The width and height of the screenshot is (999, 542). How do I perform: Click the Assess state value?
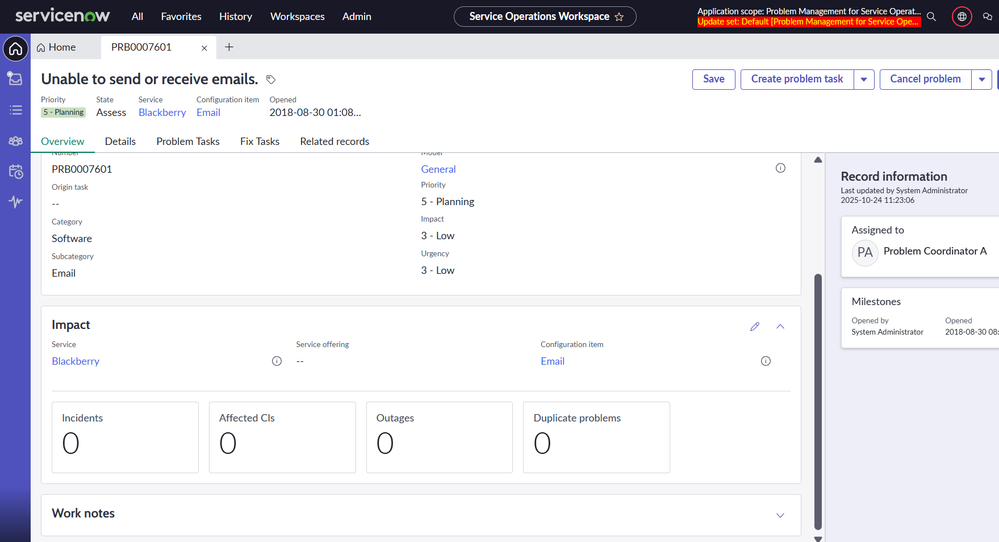pos(111,113)
